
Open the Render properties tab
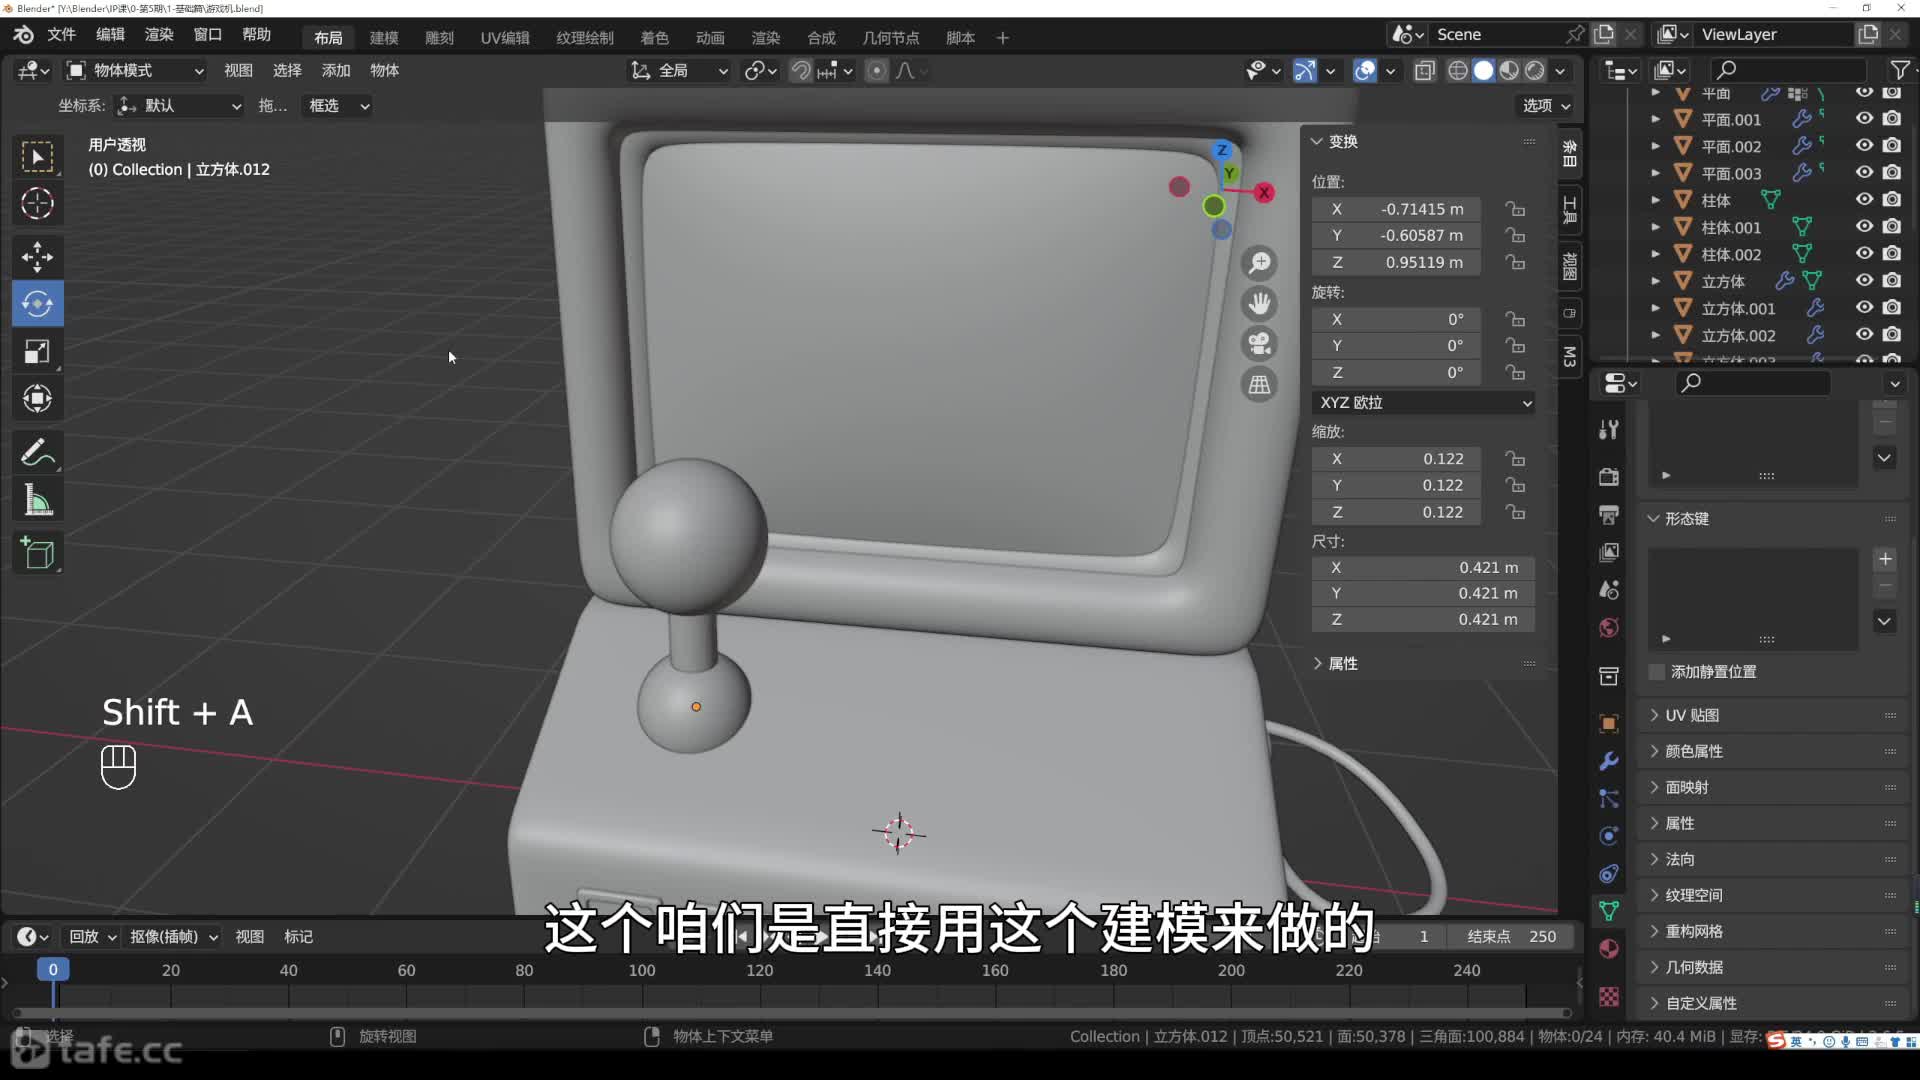point(1609,477)
